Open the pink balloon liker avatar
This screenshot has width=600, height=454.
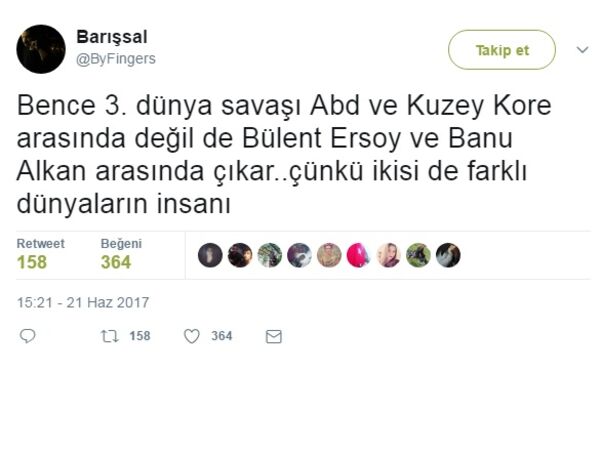[x=359, y=255]
